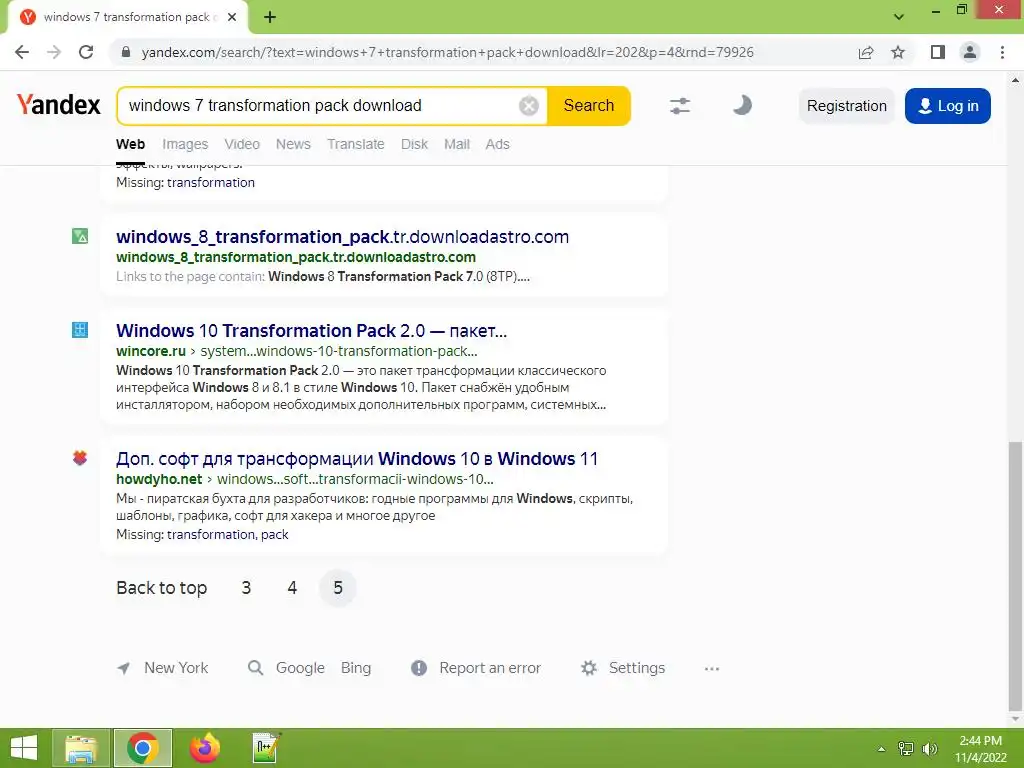Open Chrome profile avatar
The height and width of the screenshot is (768, 1024).
click(970, 52)
